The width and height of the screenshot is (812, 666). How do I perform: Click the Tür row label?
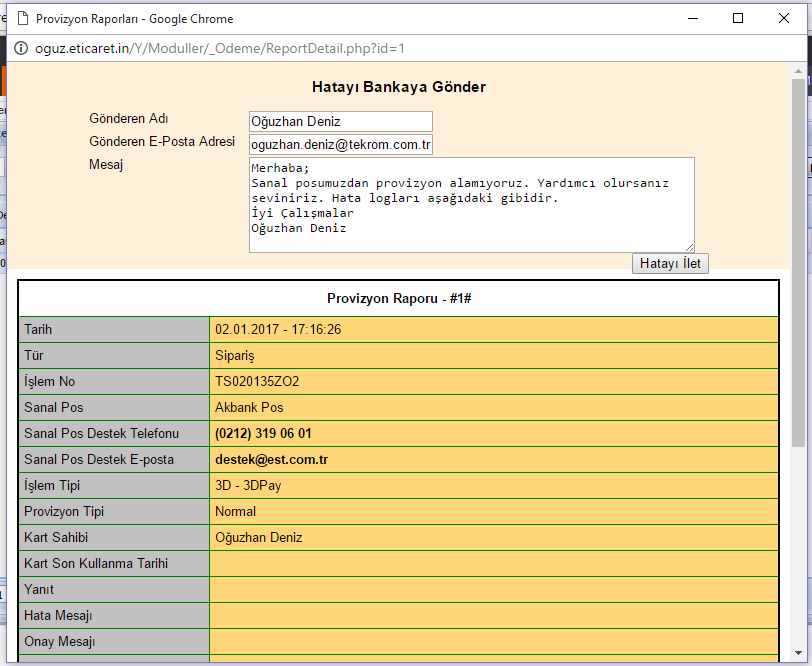(34, 356)
